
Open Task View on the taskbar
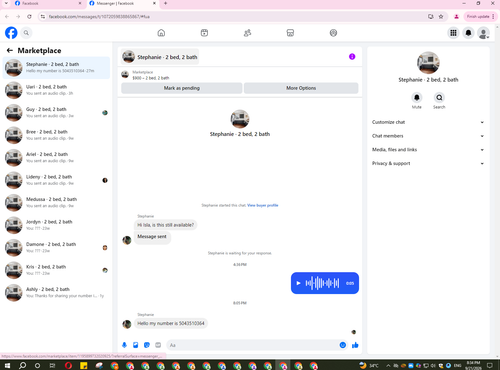[x=52, y=365]
